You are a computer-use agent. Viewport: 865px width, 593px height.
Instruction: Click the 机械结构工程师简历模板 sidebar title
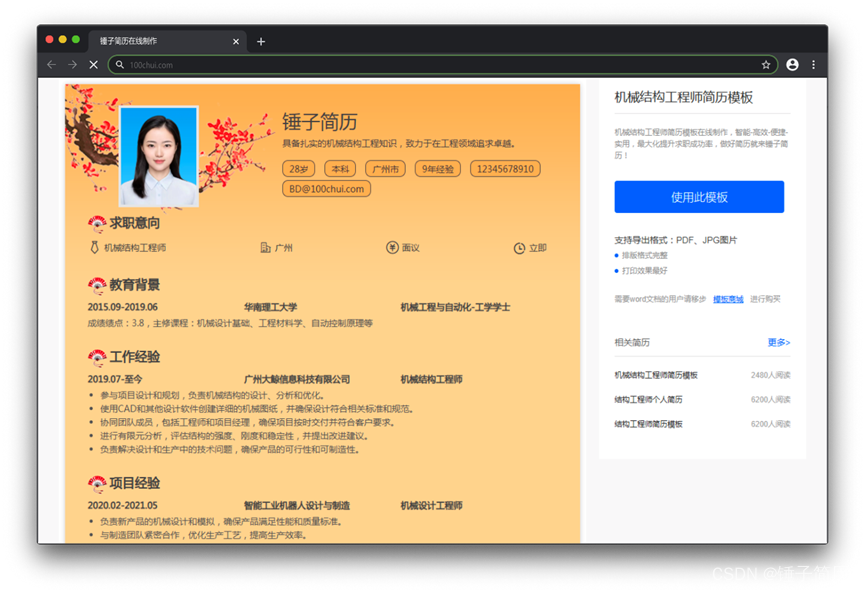tap(684, 98)
